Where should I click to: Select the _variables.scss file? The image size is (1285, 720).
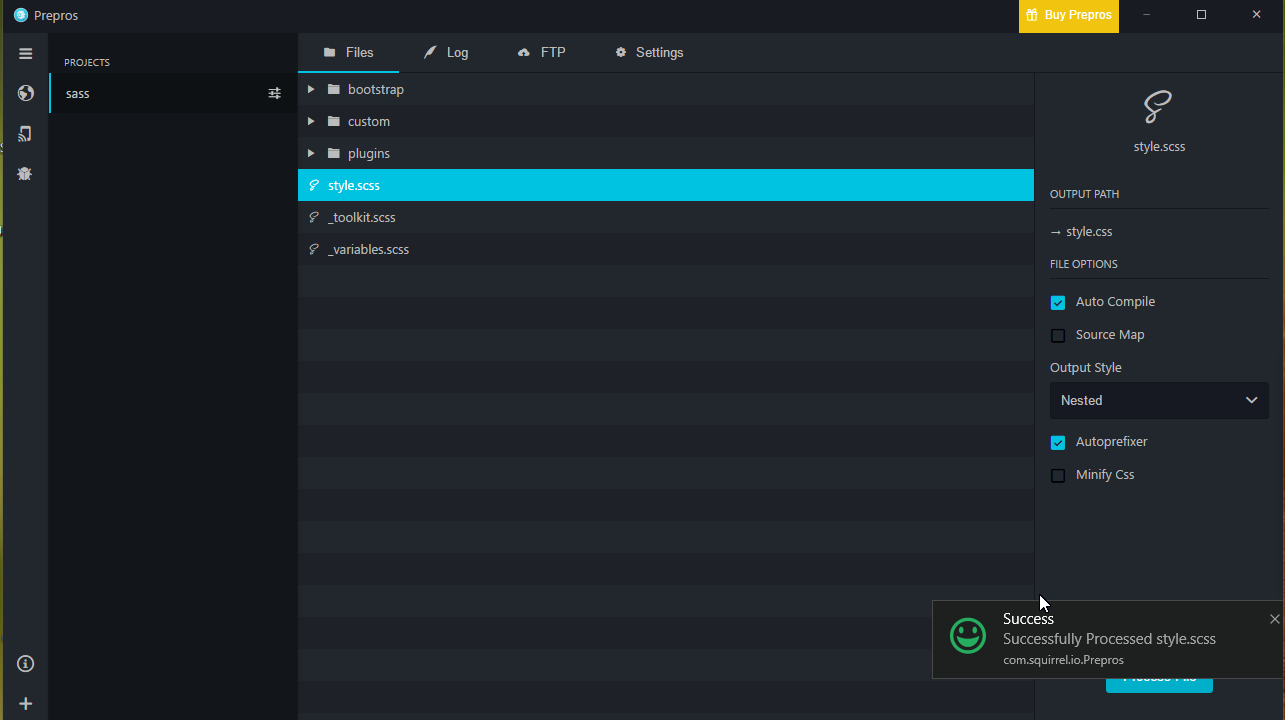[x=666, y=249]
